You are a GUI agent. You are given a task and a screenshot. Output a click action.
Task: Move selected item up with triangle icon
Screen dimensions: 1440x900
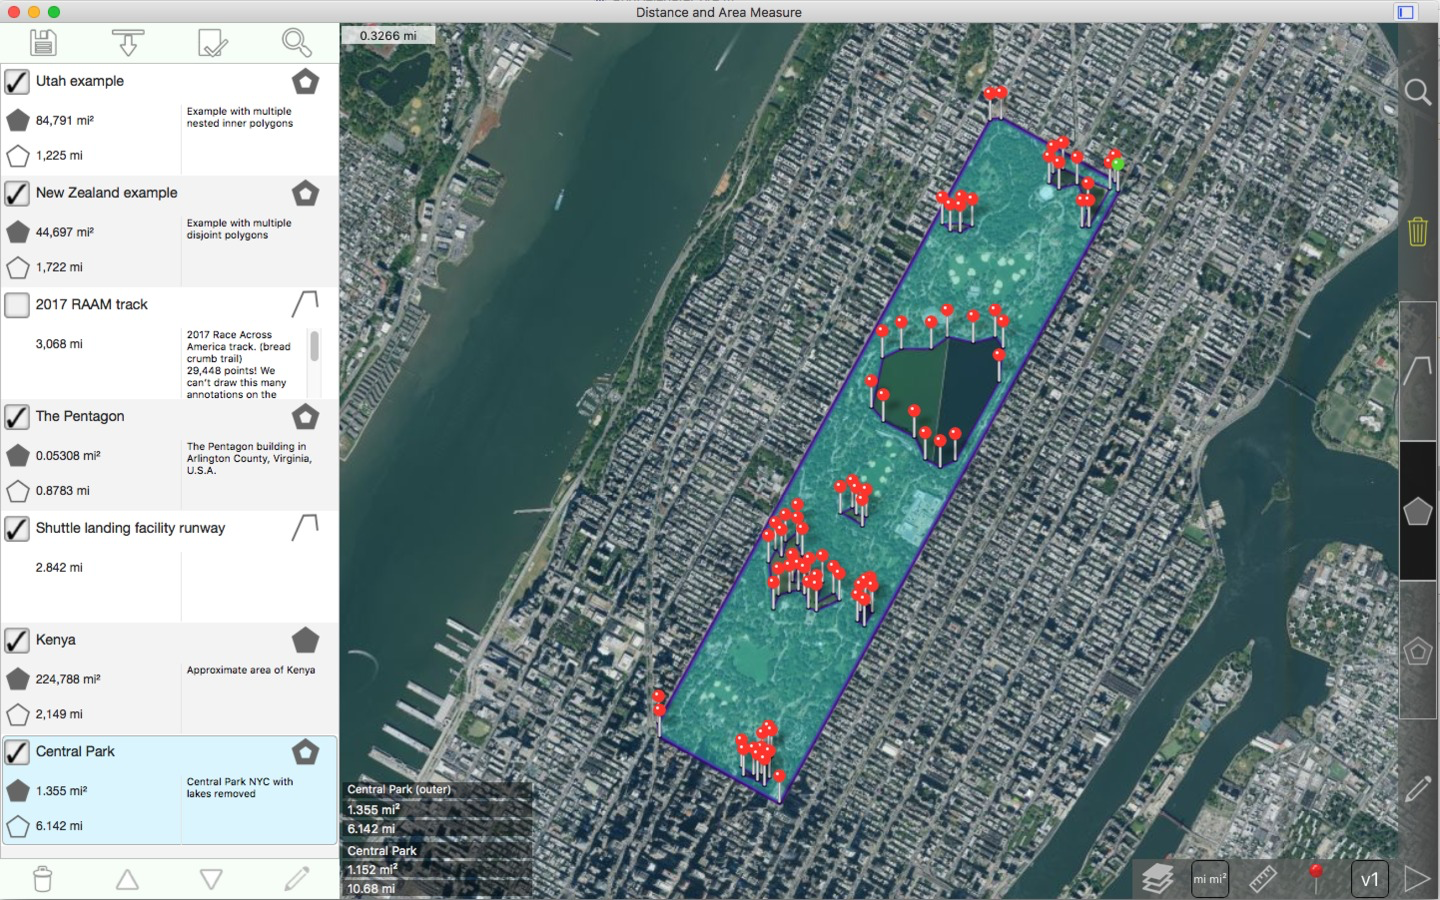(x=127, y=879)
